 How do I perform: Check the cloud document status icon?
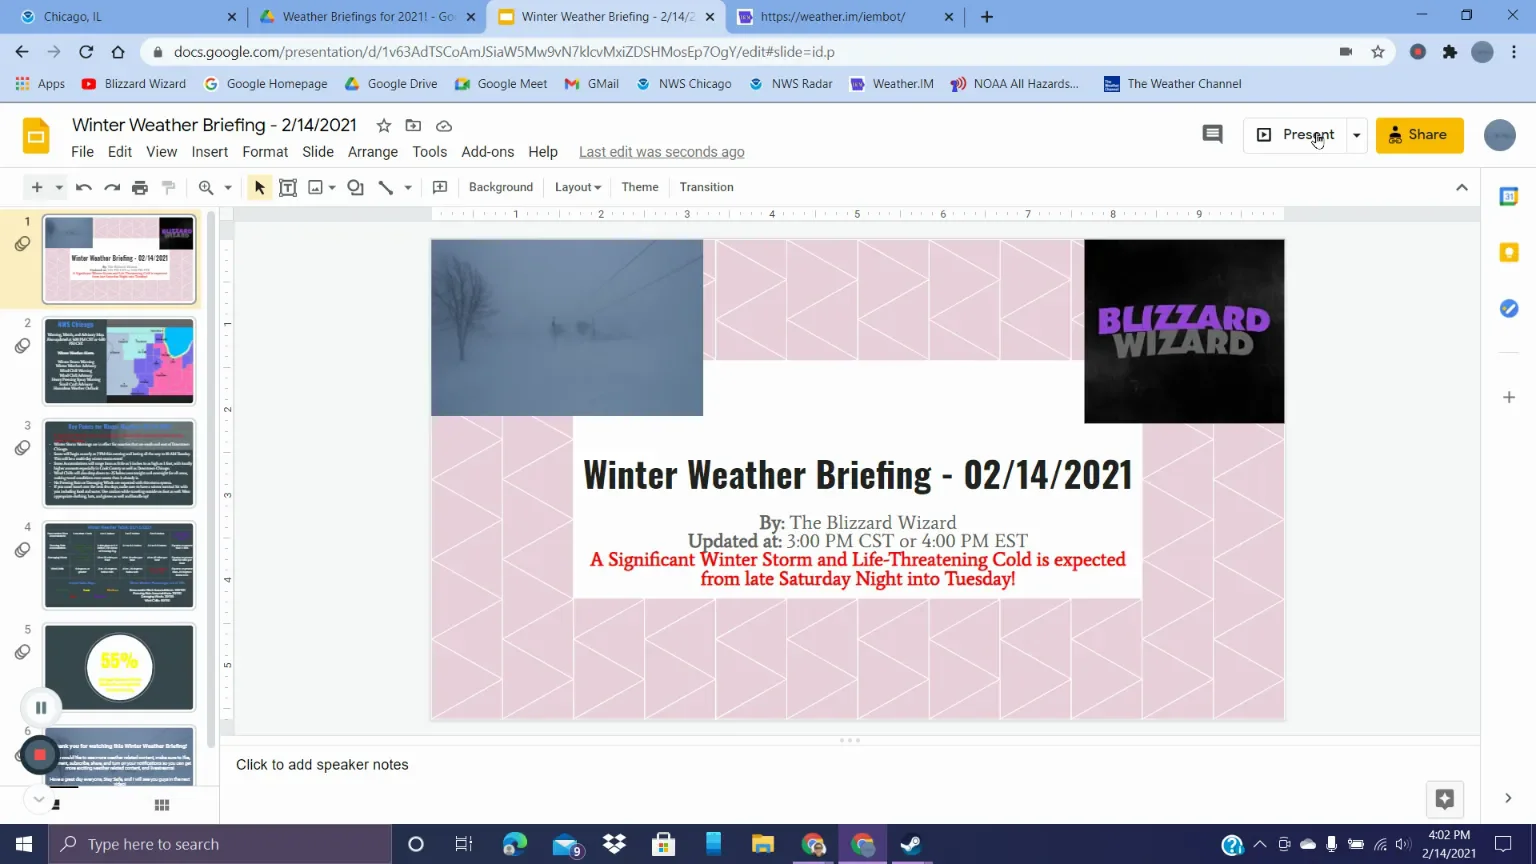click(x=444, y=125)
